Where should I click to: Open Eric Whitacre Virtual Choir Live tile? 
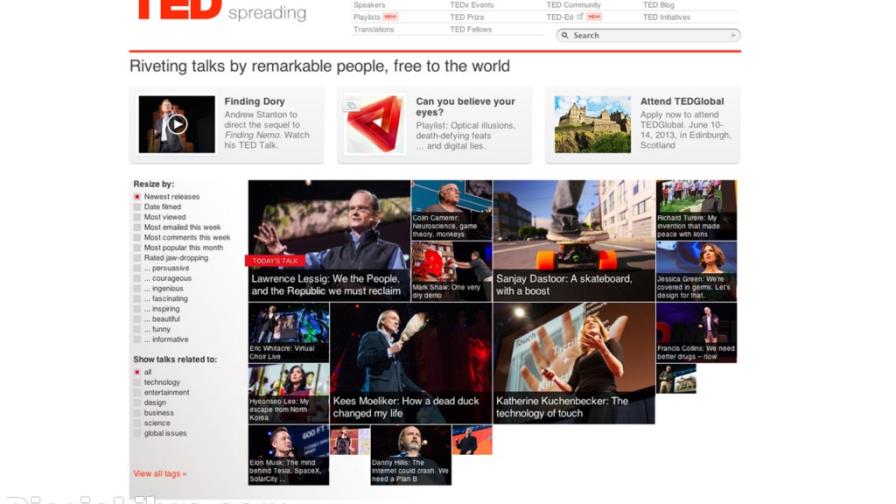tap(289, 333)
